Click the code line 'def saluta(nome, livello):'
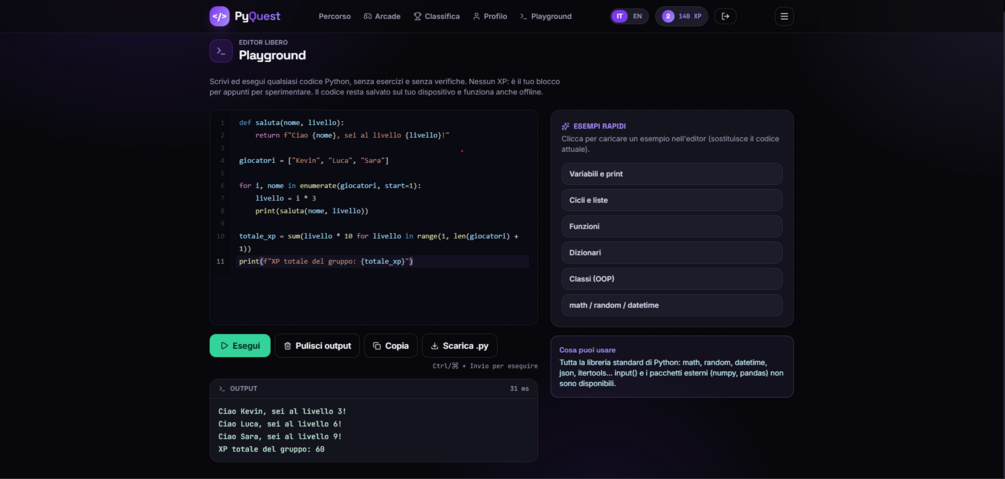 point(292,122)
